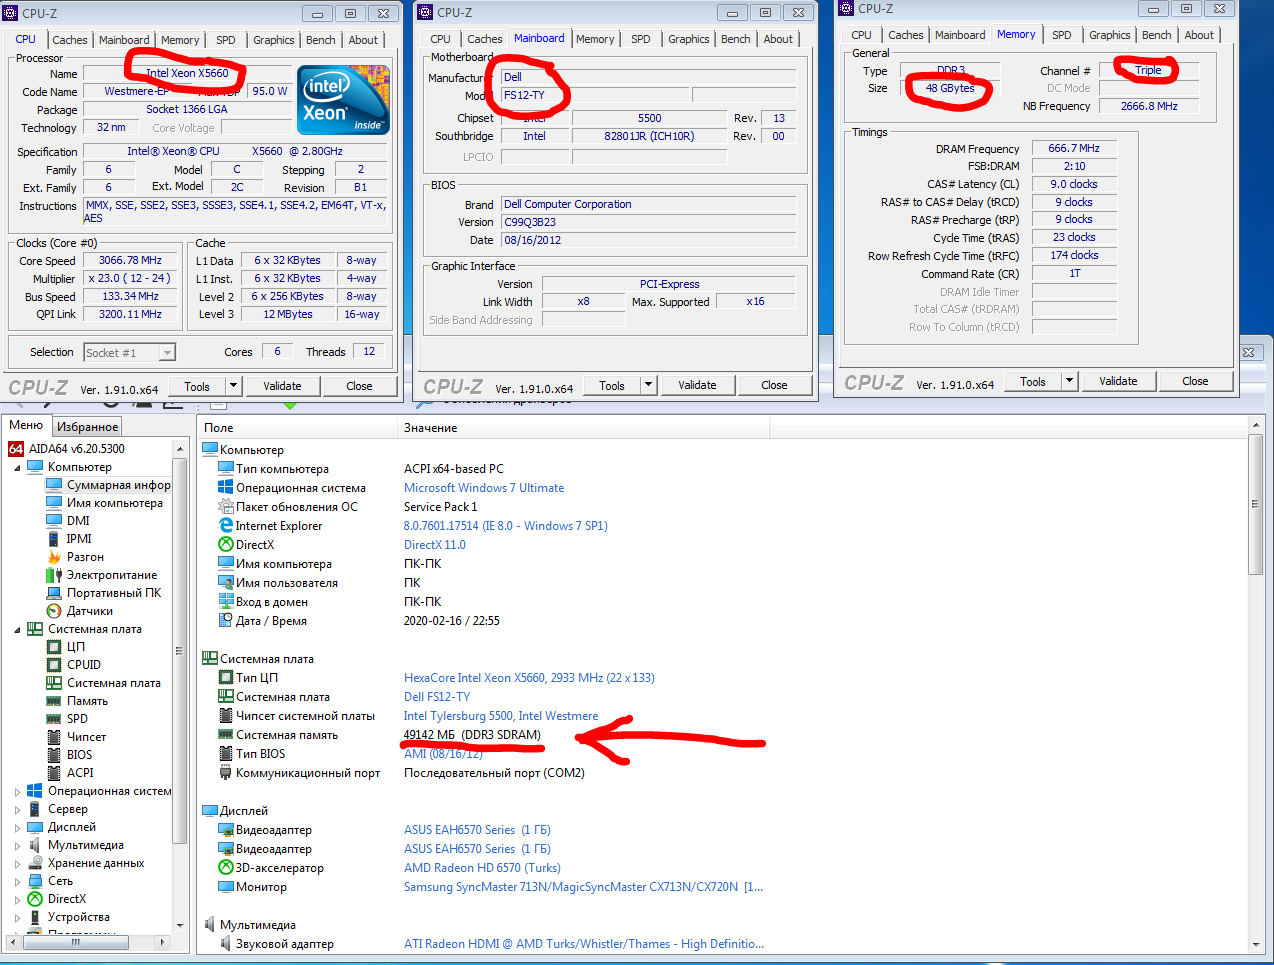
Task: Click AIDA64 v6.20.5300 root icon
Action: (16, 449)
